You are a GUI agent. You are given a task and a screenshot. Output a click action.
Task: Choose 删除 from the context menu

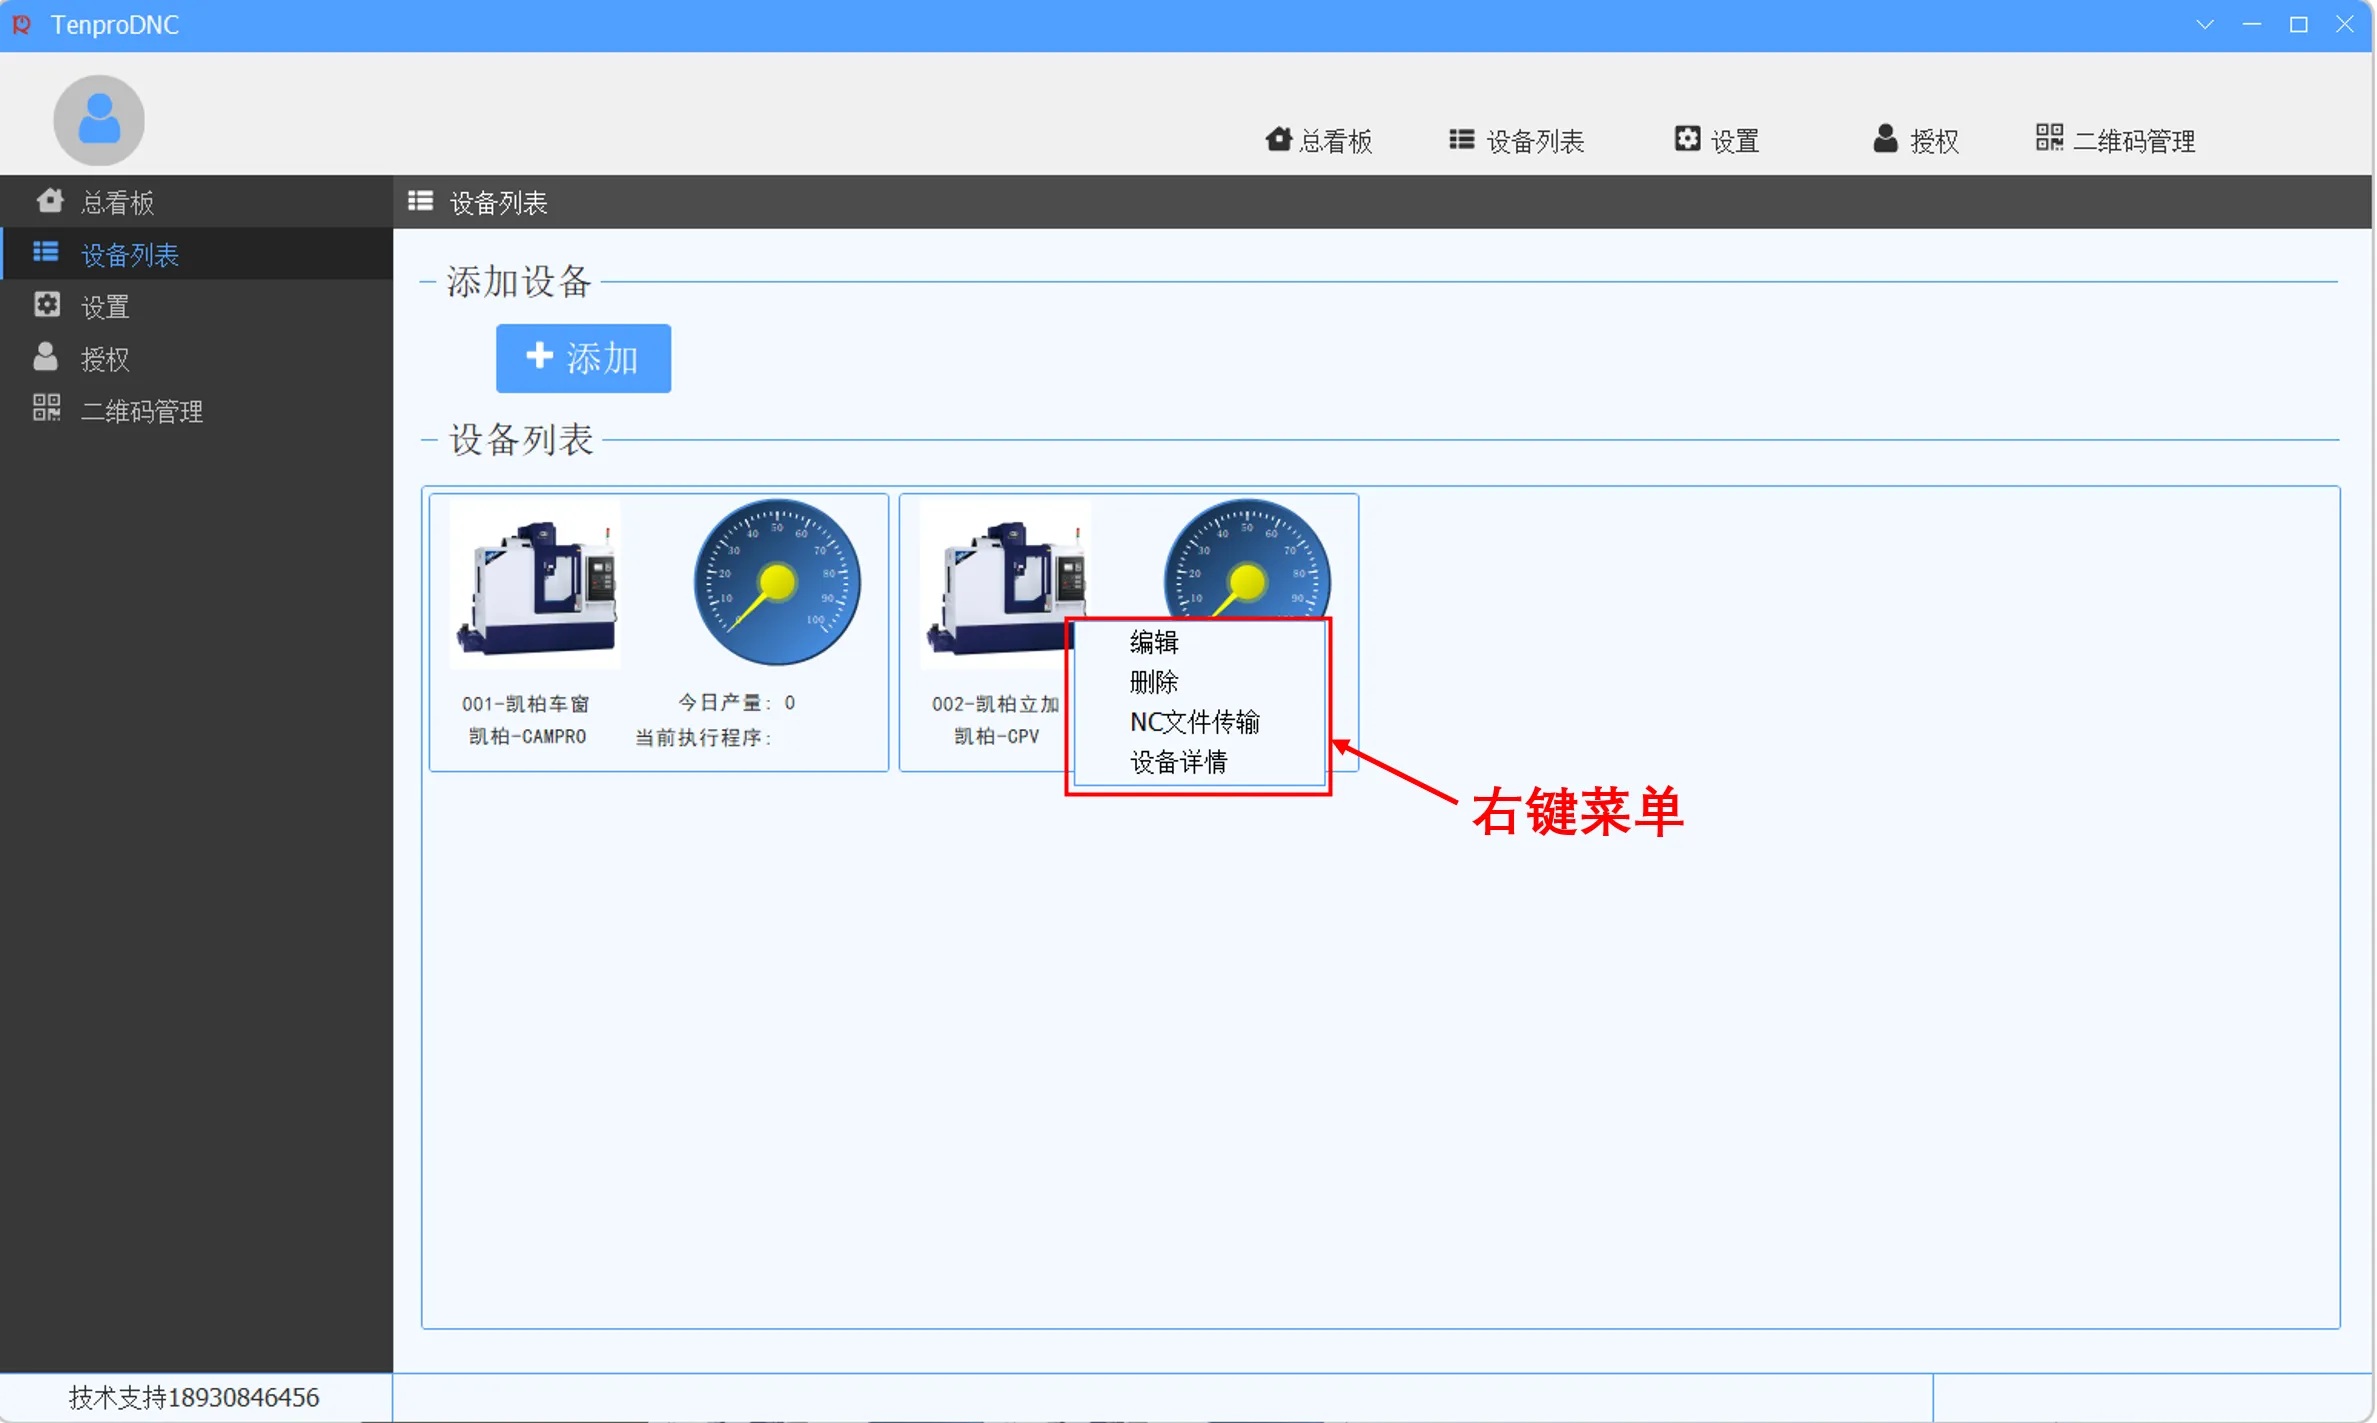(x=1154, y=682)
